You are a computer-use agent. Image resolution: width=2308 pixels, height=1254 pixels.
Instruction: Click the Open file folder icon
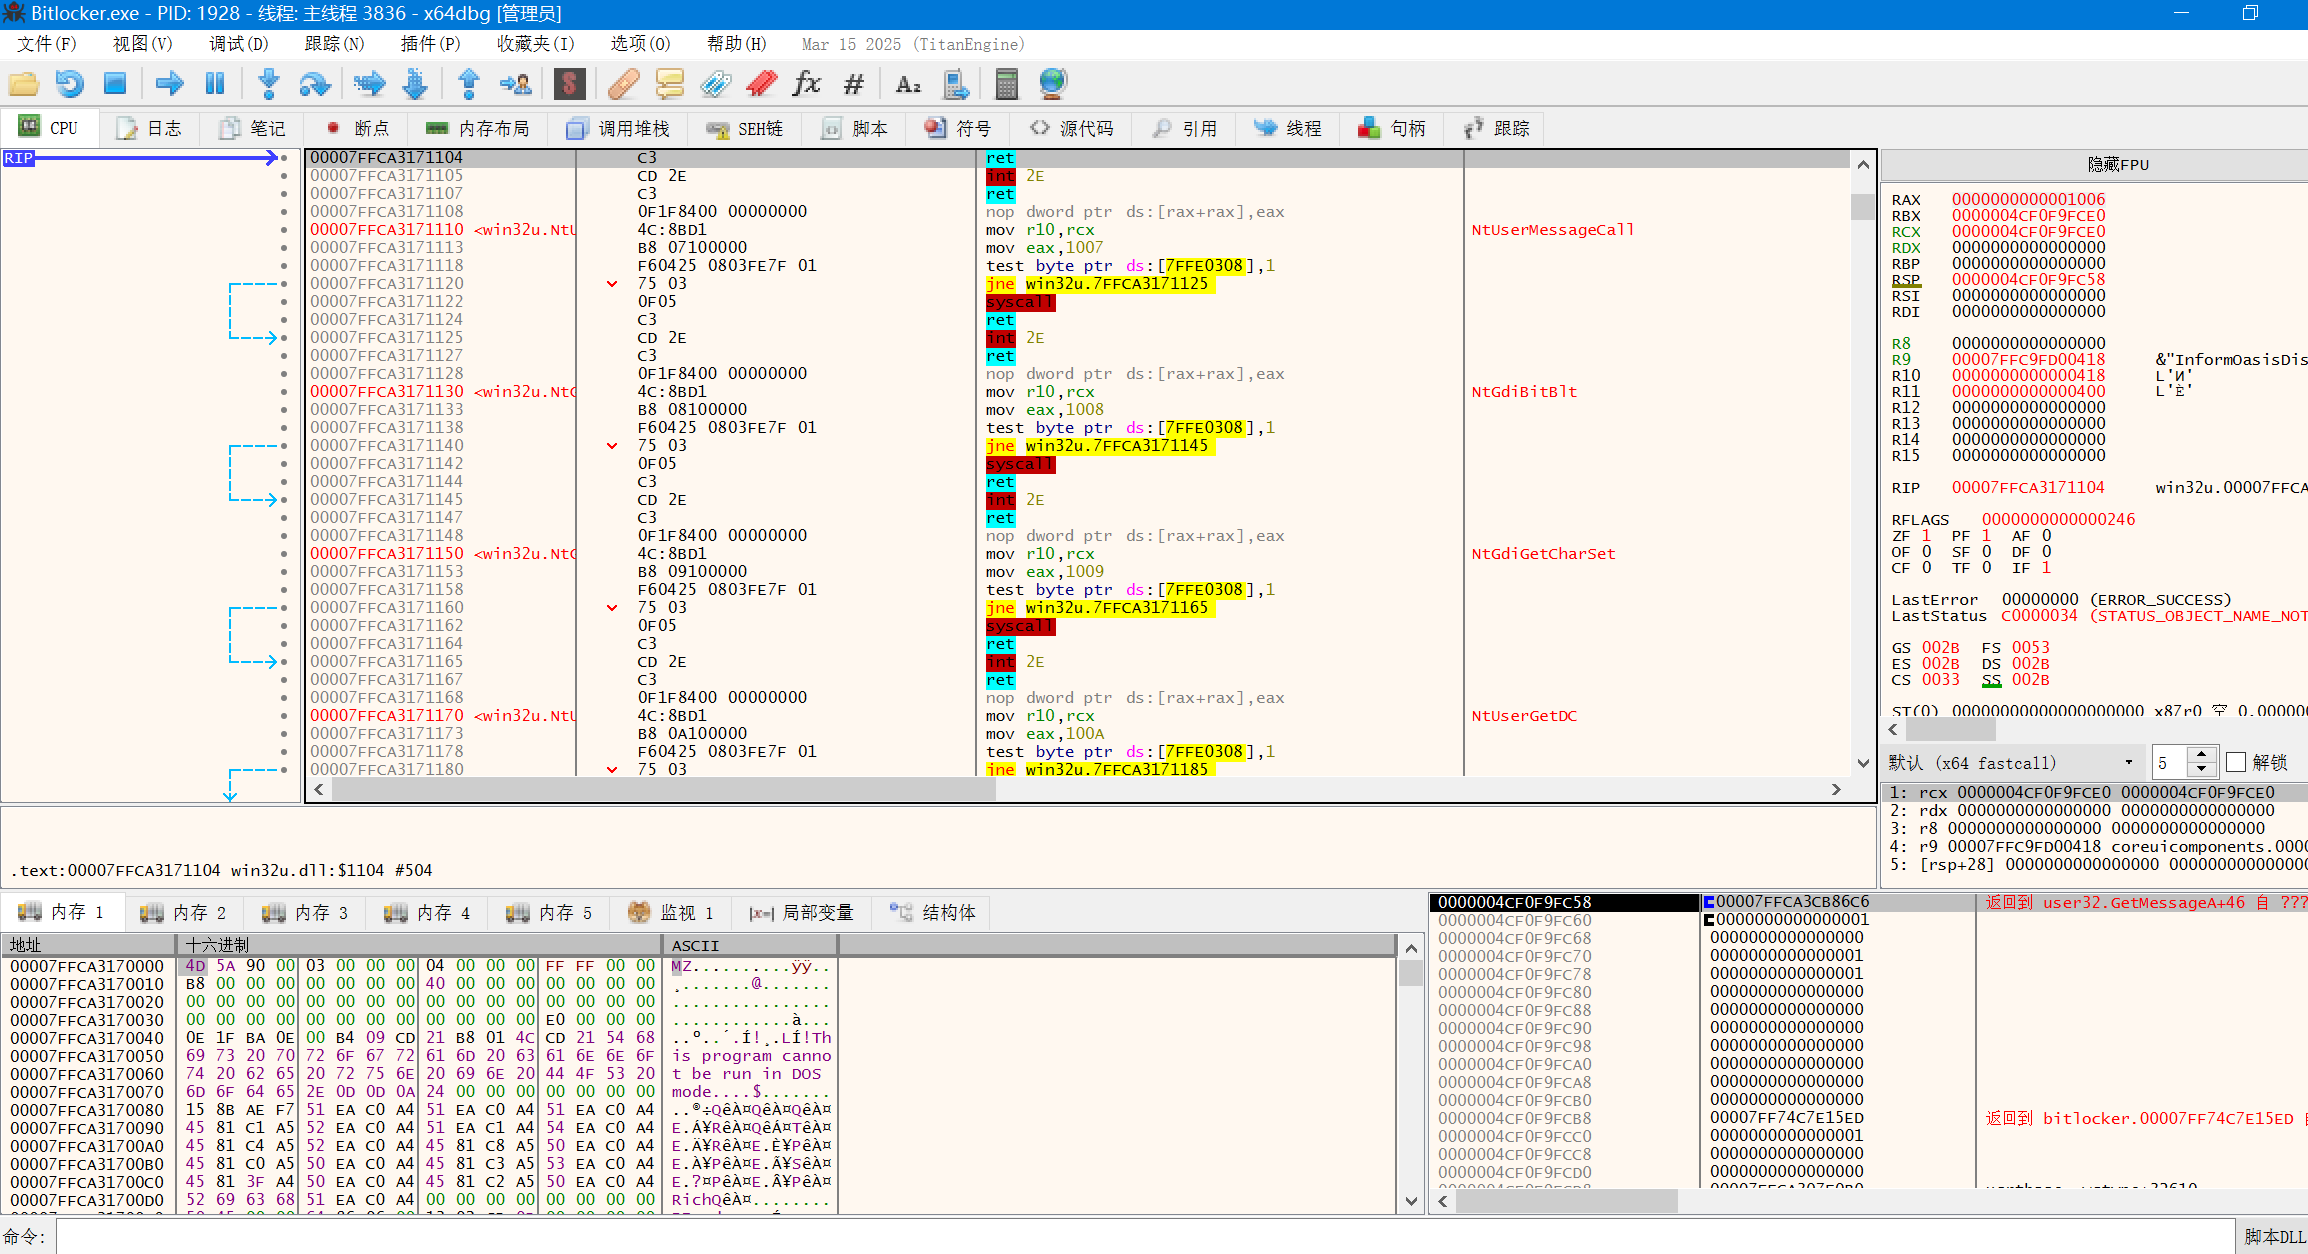click(23, 84)
